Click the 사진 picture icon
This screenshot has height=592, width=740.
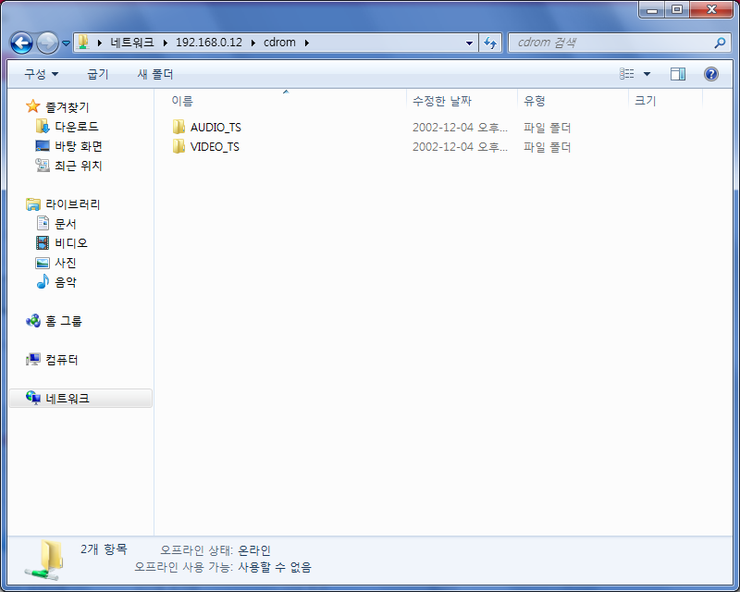42,262
